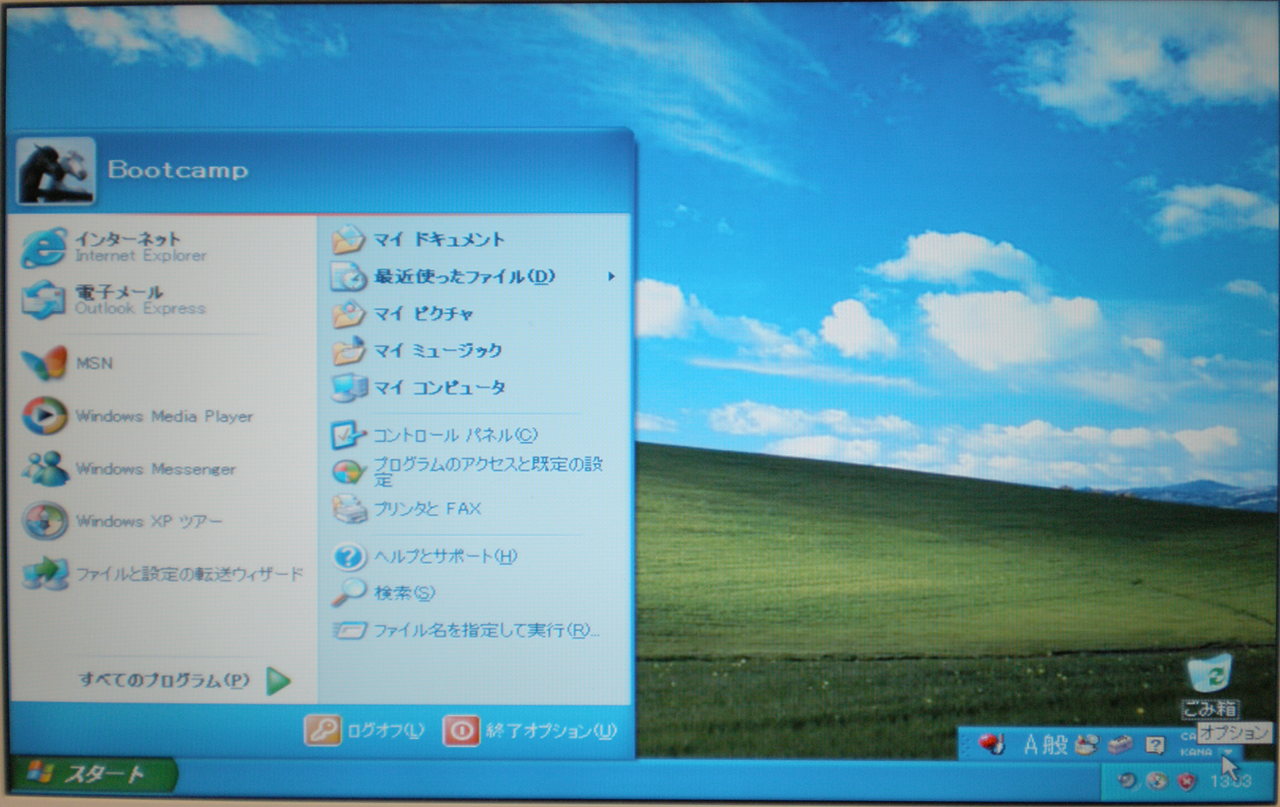Screen dimensions: 1280x807
Task: Open ファイル名を指定して実行 dialog
Action: (475, 631)
